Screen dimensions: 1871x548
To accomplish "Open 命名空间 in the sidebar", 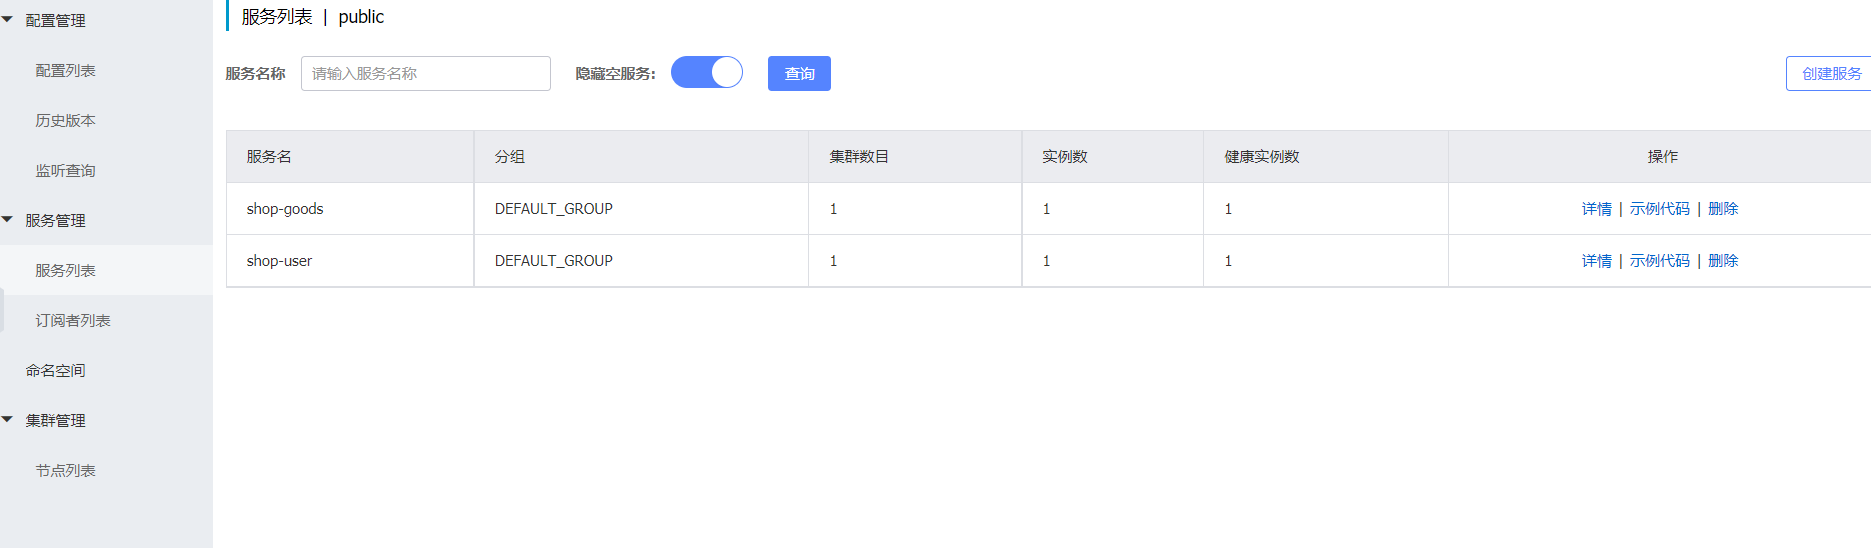I will click(x=55, y=370).
